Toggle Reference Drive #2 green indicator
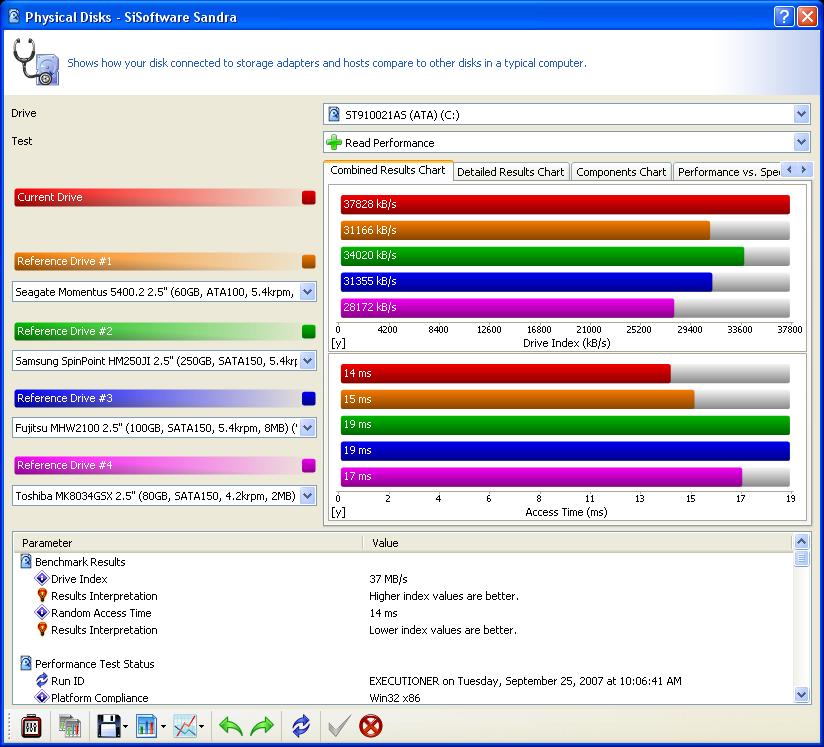Screen dimensions: 824x747 tap(308, 331)
